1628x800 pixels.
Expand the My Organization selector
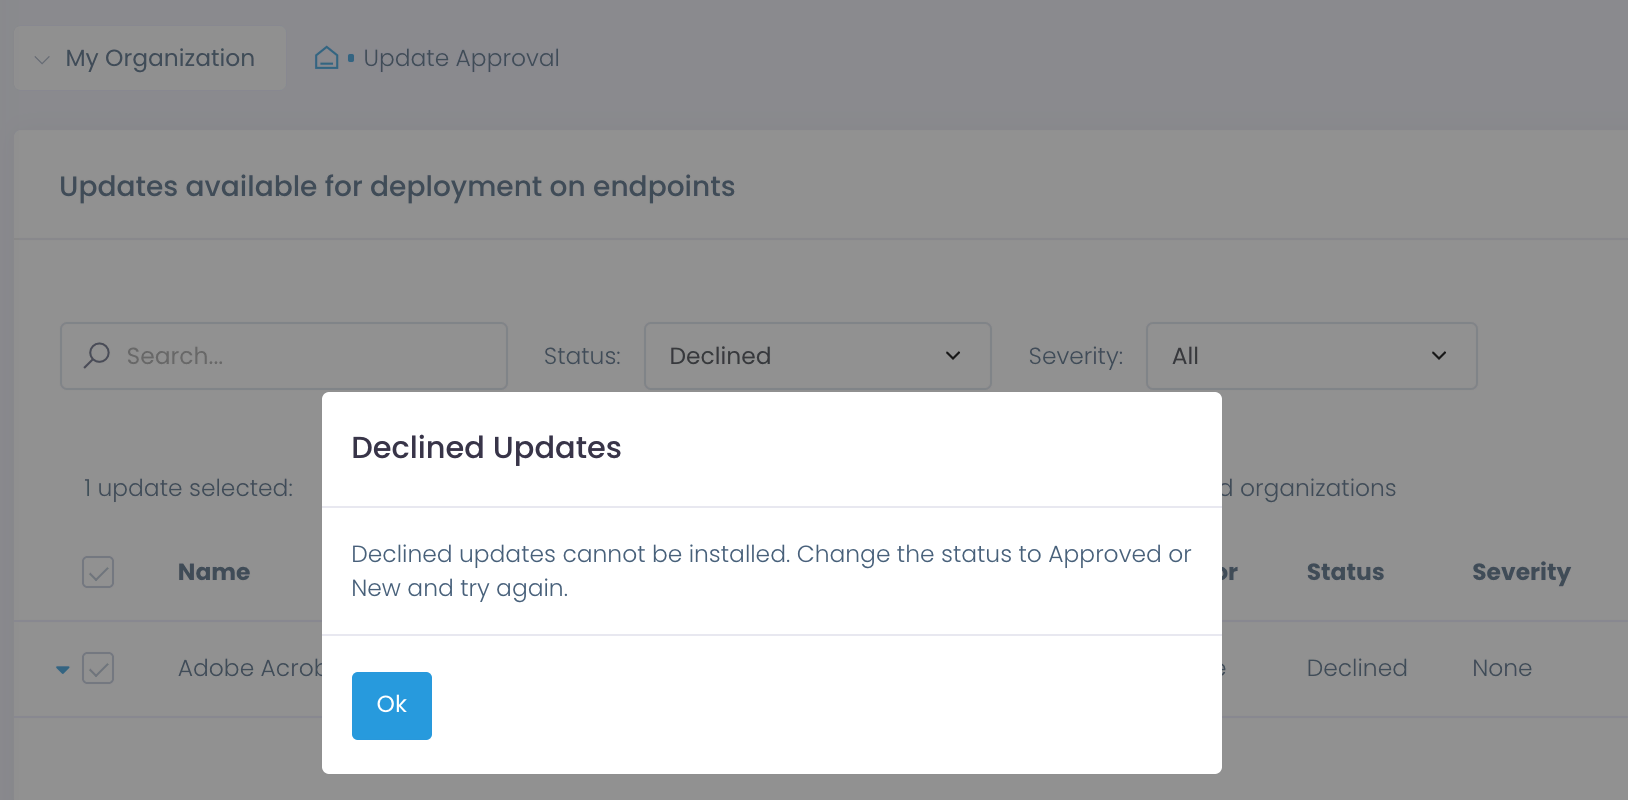point(149,58)
